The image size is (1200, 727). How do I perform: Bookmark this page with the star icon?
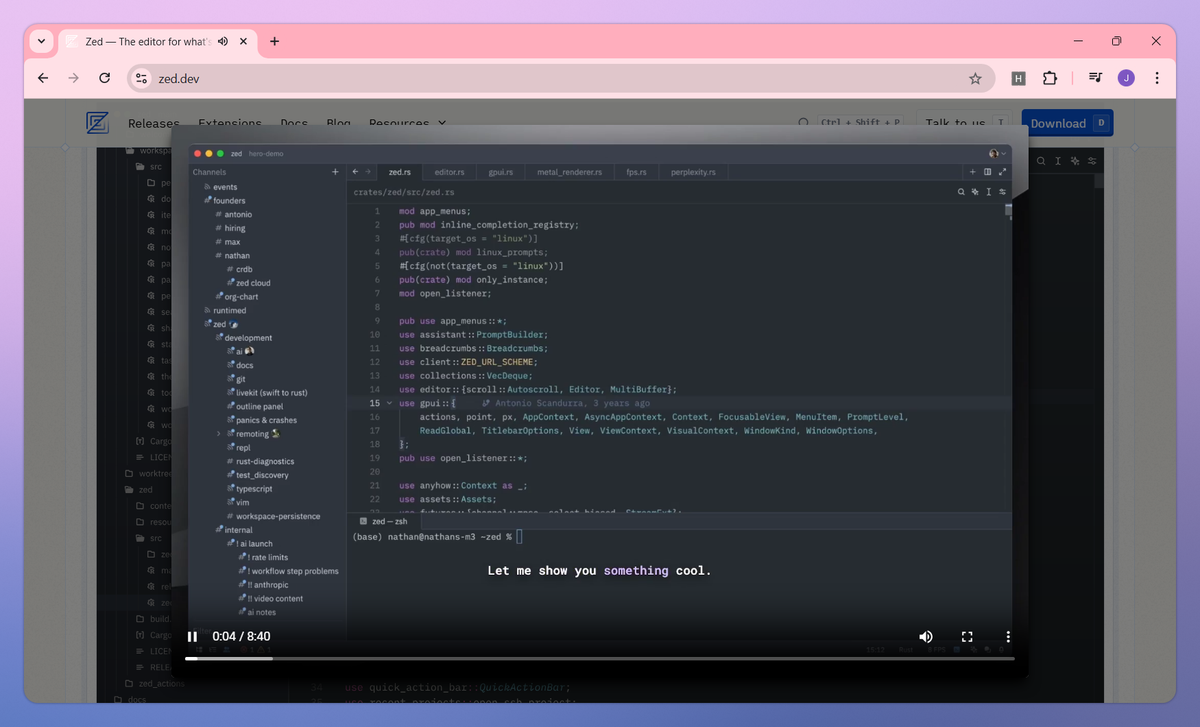point(975,78)
